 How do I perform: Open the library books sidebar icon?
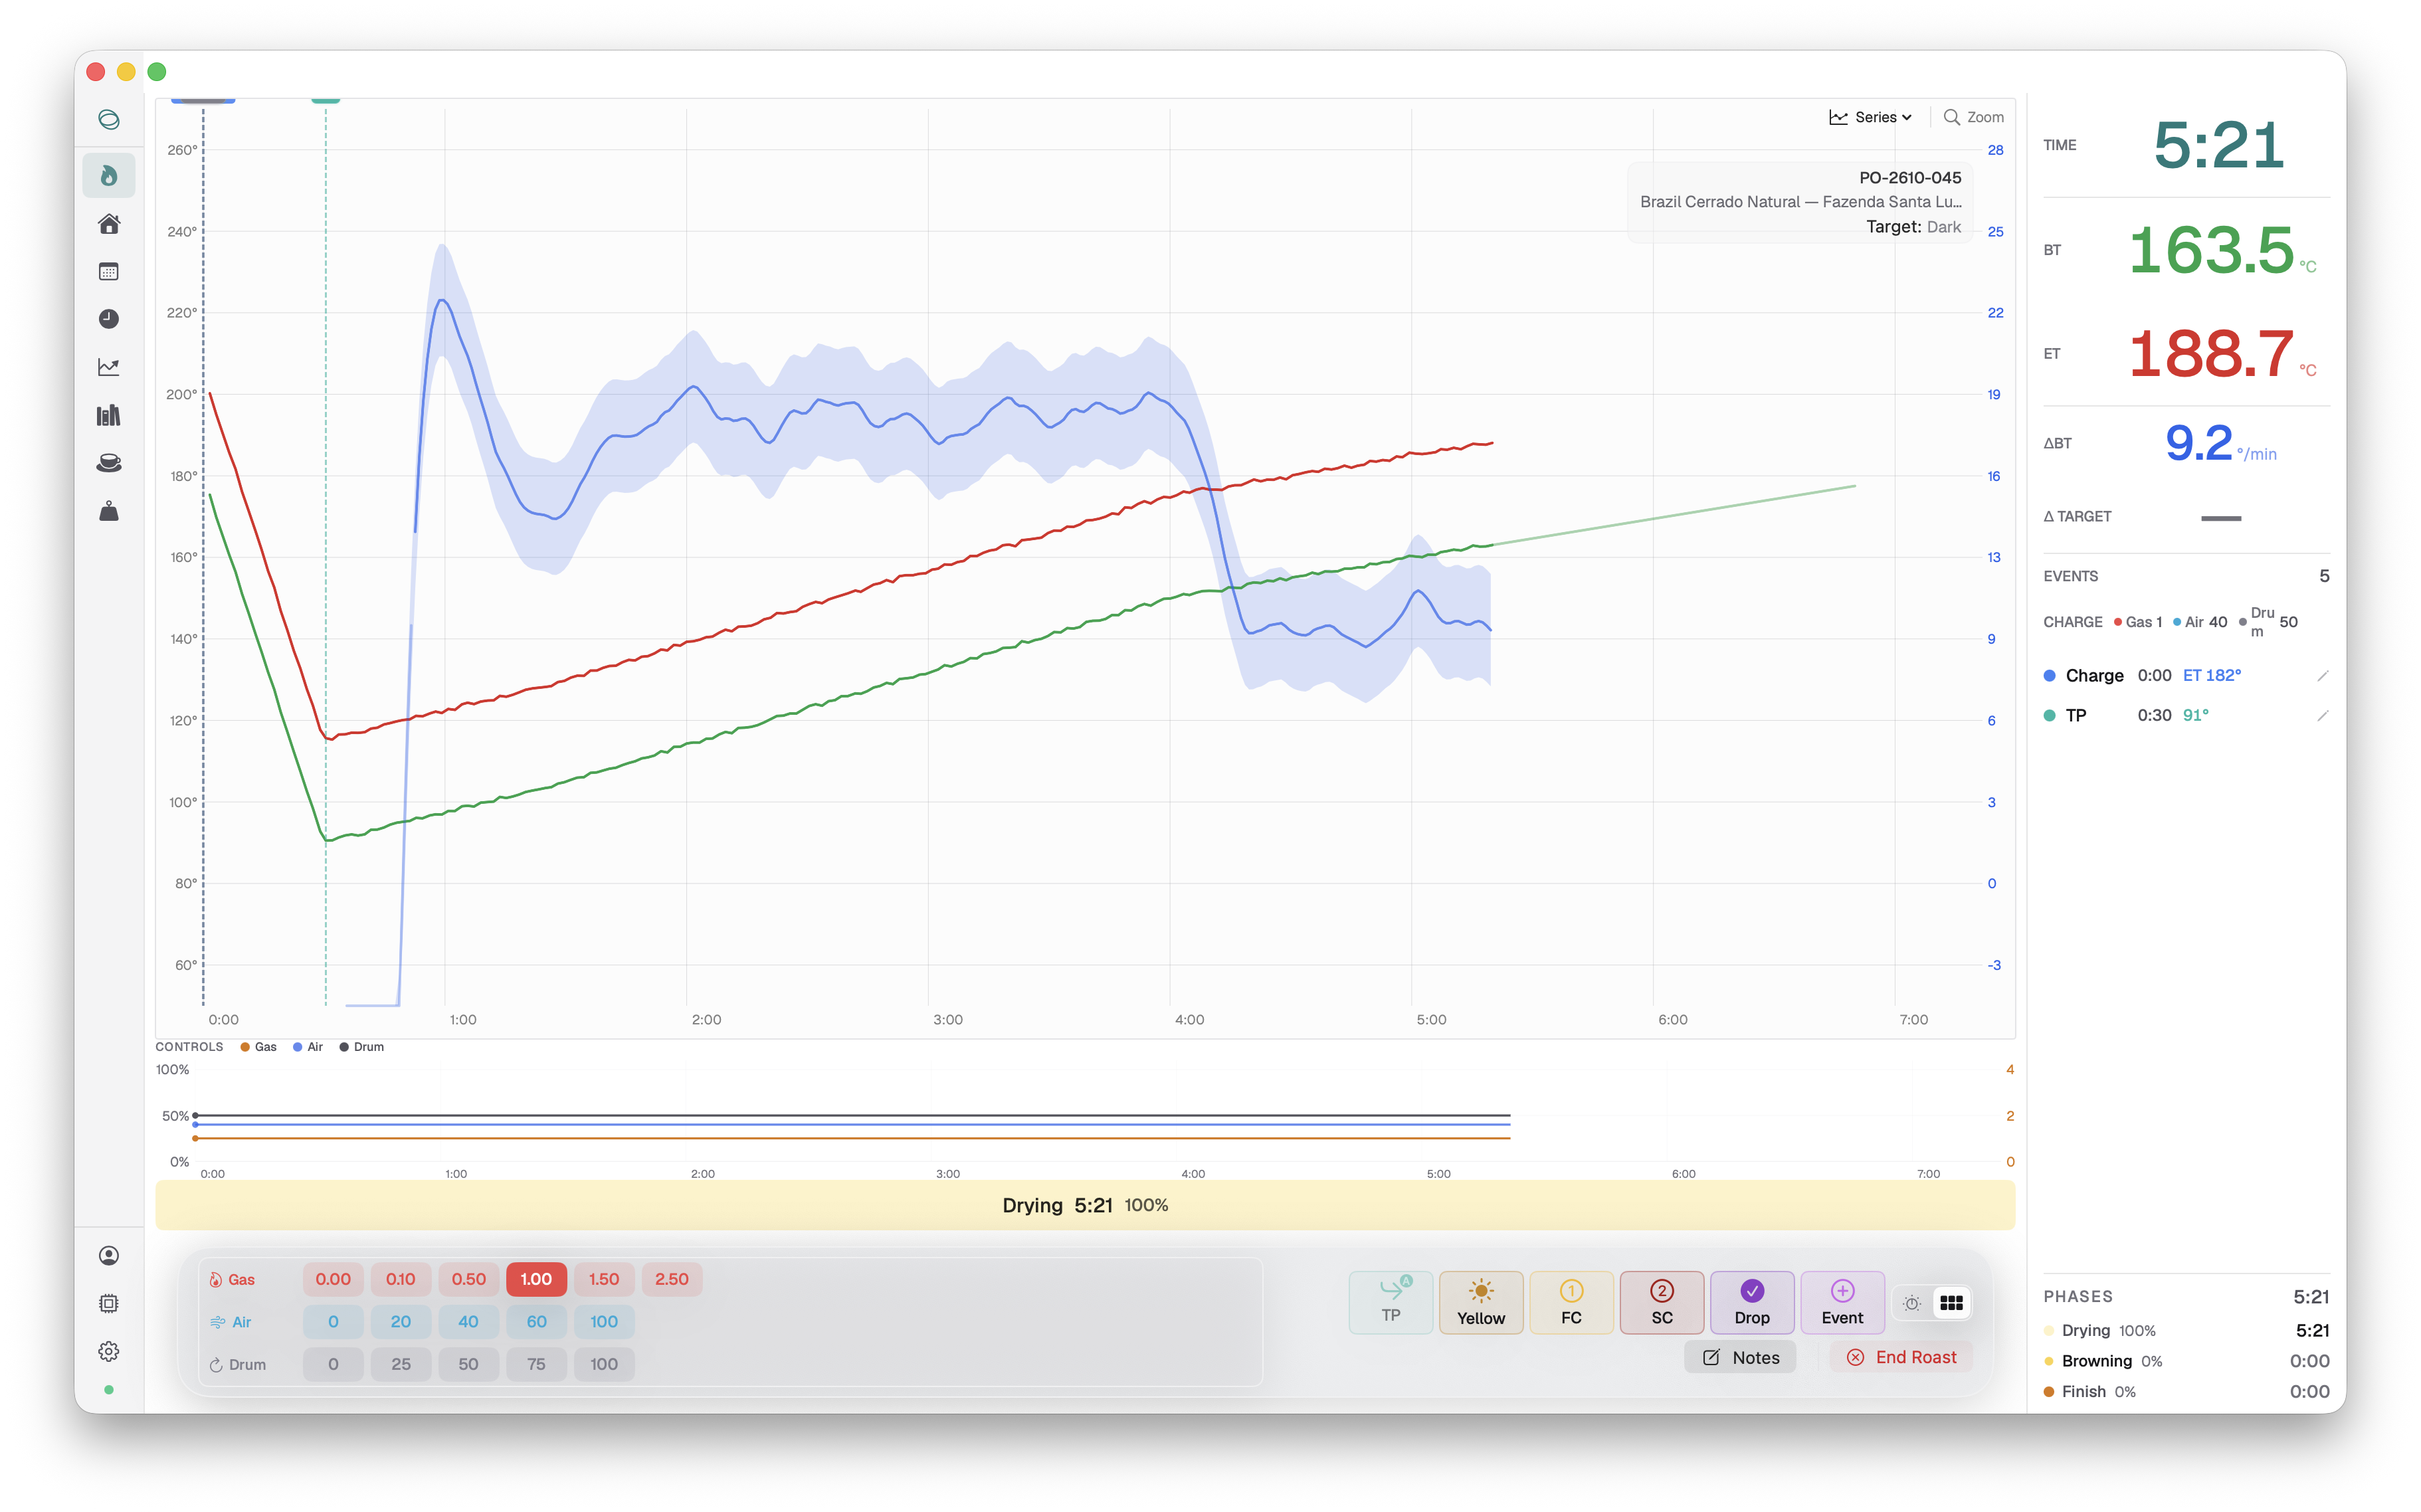click(x=109, y=415)
